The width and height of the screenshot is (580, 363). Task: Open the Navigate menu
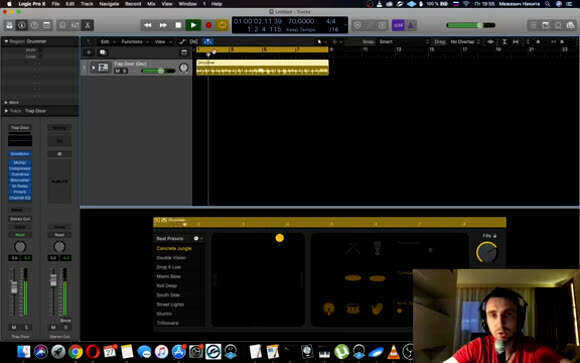pos(109,4)
